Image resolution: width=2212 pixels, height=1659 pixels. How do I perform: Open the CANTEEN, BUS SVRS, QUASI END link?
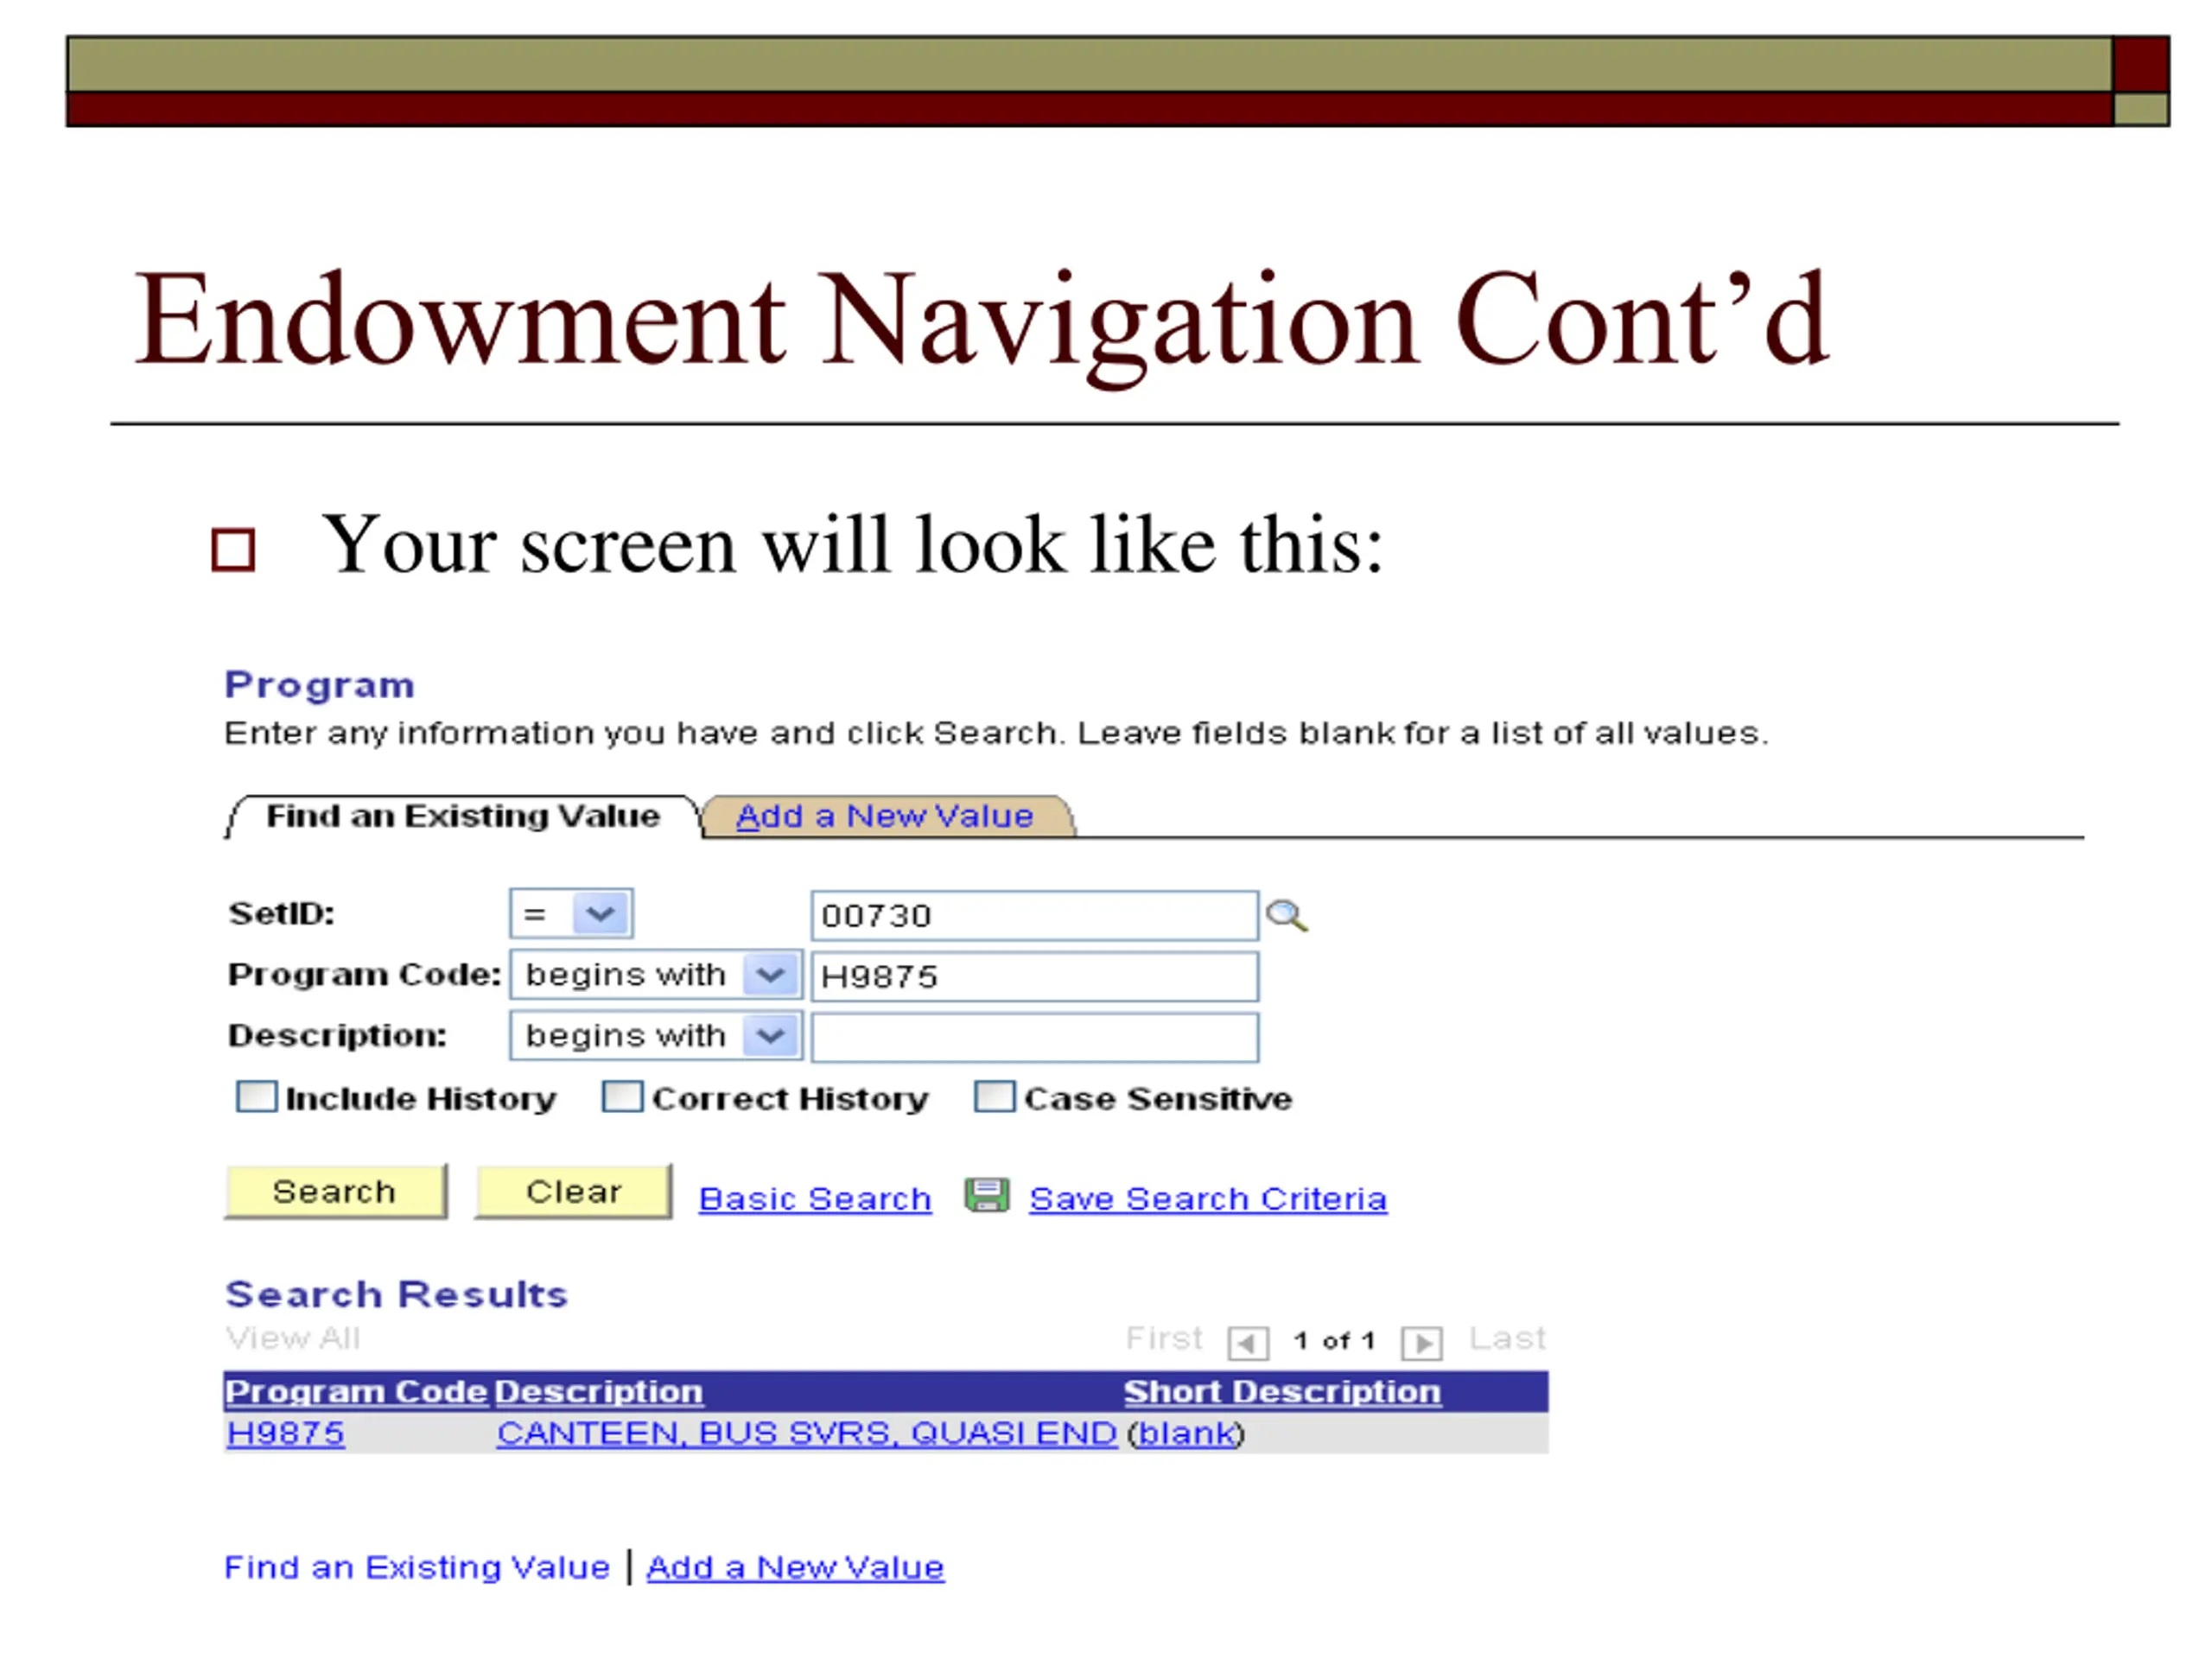pyautogui.click(x=806, y=1433)
